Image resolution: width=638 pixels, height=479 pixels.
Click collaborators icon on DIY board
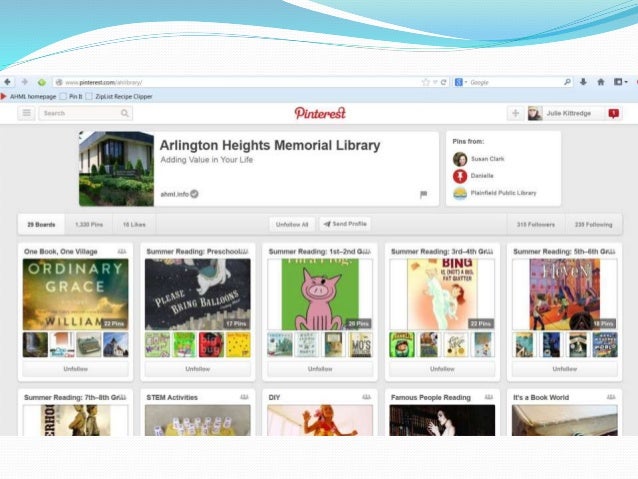click(x=366, y=397)
